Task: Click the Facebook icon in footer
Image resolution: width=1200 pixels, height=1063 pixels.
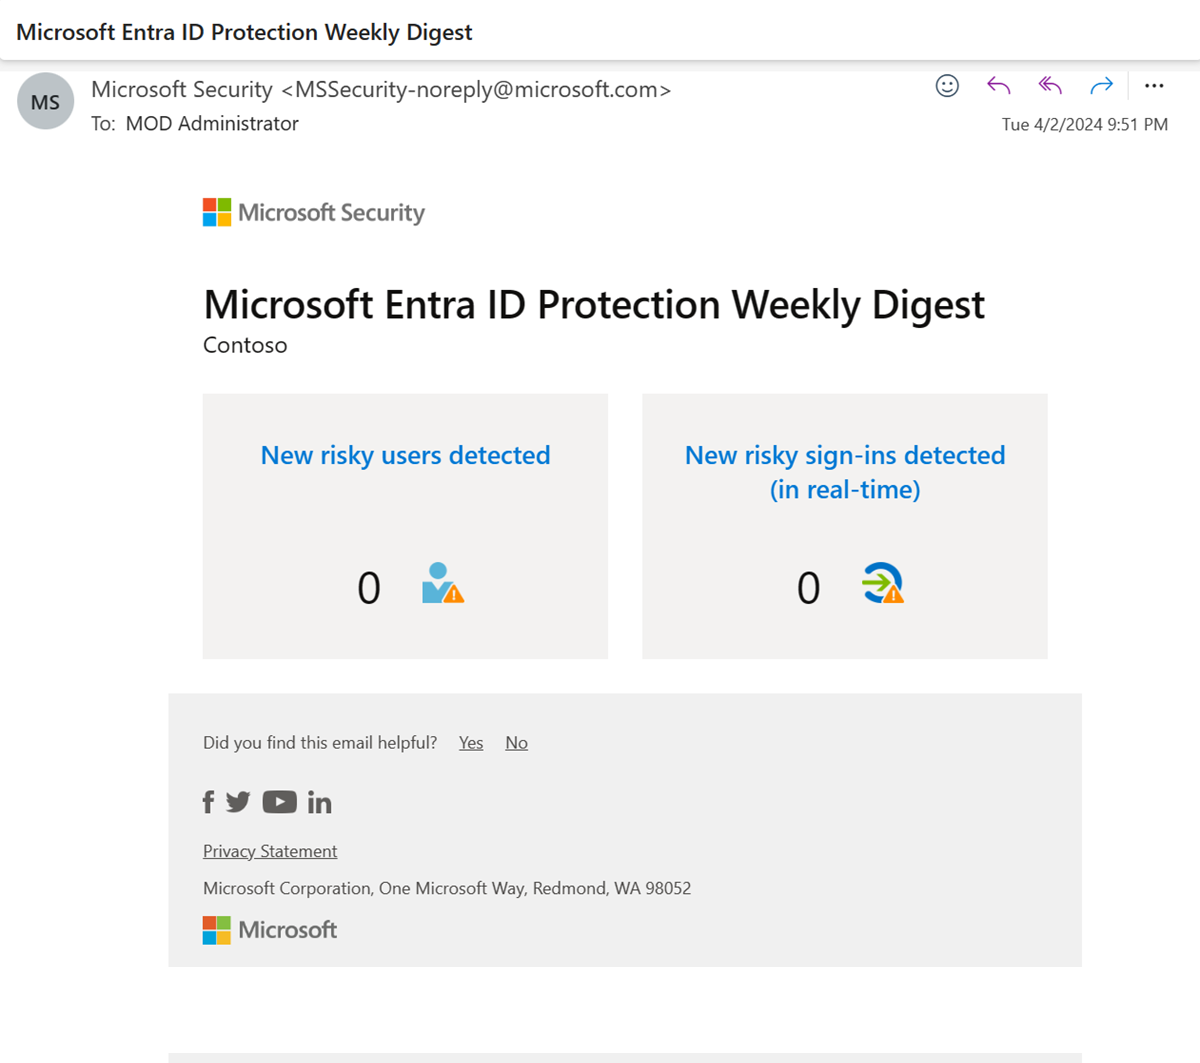Action: [208, 802]
